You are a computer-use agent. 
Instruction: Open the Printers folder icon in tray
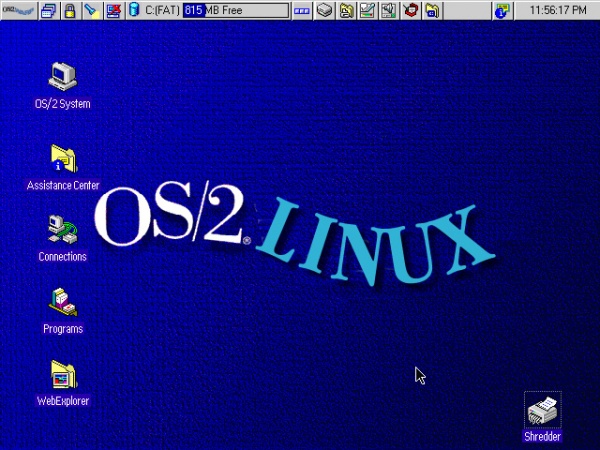(346, 10)
